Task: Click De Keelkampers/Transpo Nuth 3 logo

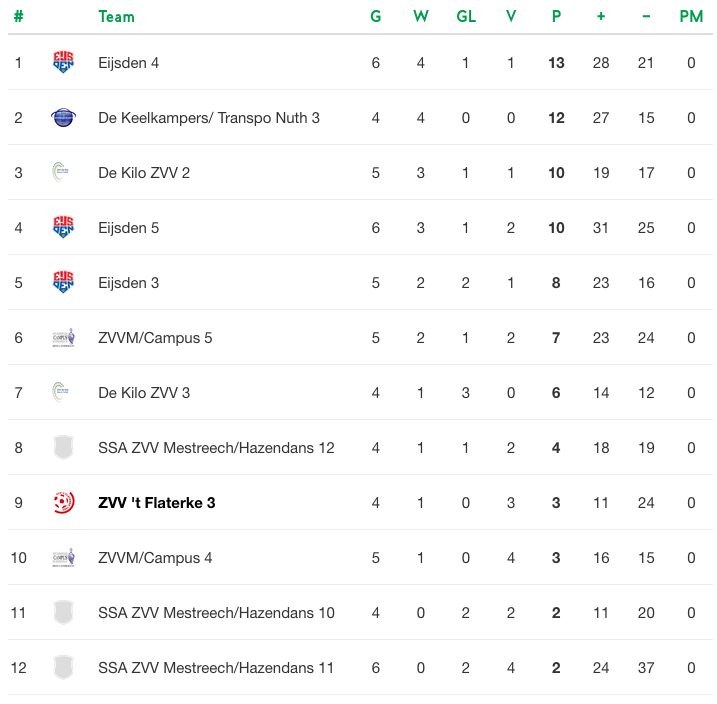Action: [63, 117]
